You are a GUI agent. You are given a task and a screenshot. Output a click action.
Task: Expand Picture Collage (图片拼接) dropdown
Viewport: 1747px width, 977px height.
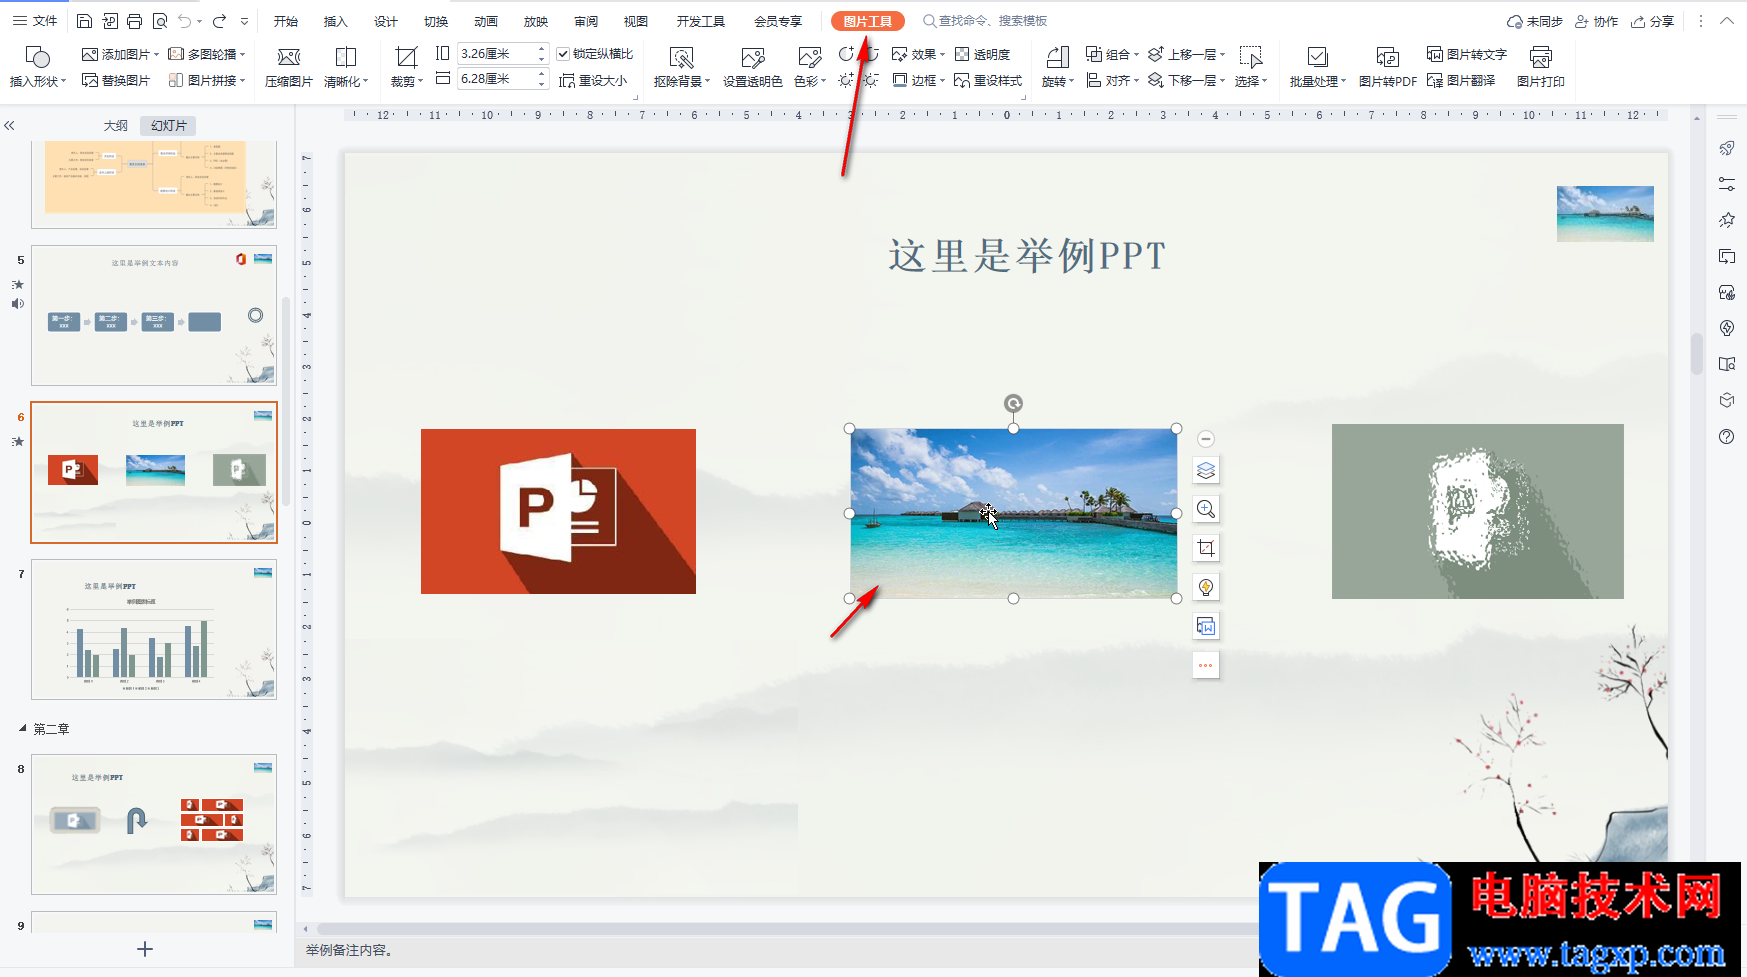coord(243,81)
